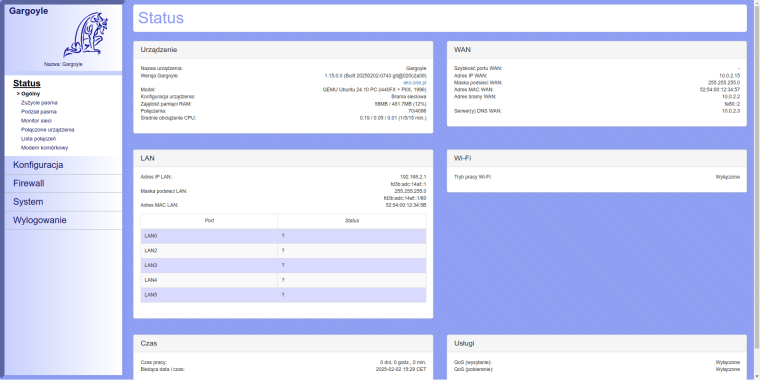Click the Czas panel header
This screenshot has width=760, height=380.
[283, 343]
